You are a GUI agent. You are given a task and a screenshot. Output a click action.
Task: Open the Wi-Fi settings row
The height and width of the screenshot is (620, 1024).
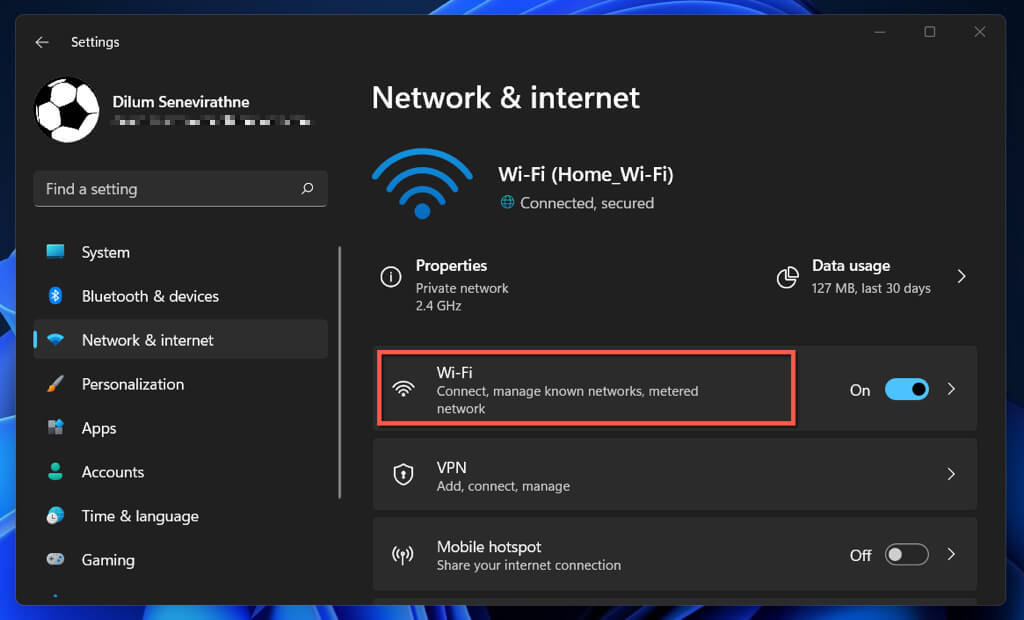(675, 389)
